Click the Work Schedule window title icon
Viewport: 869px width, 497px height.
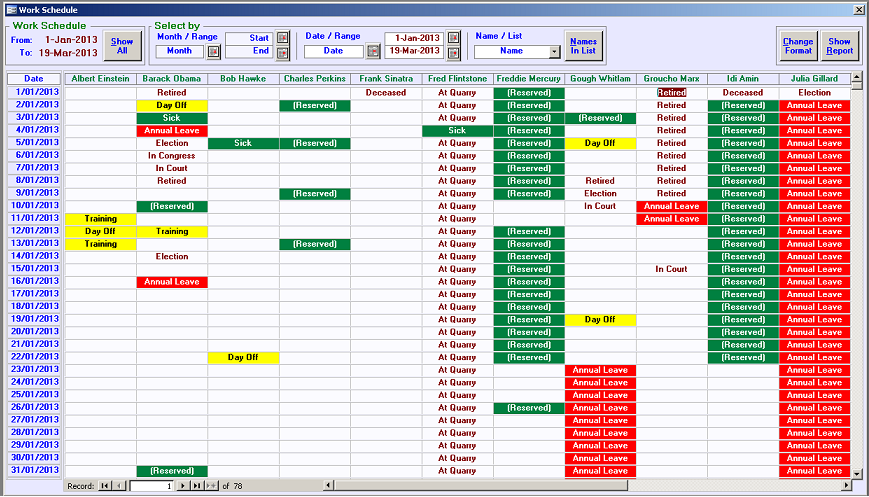[x=11, y=9]
